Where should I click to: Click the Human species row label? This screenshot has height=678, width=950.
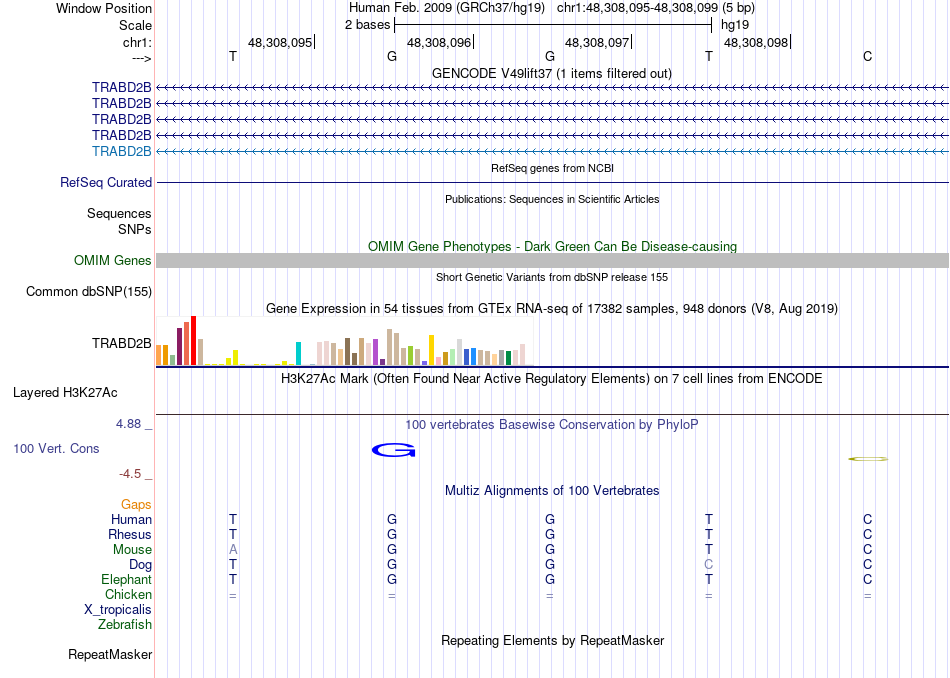click(131, 520)
